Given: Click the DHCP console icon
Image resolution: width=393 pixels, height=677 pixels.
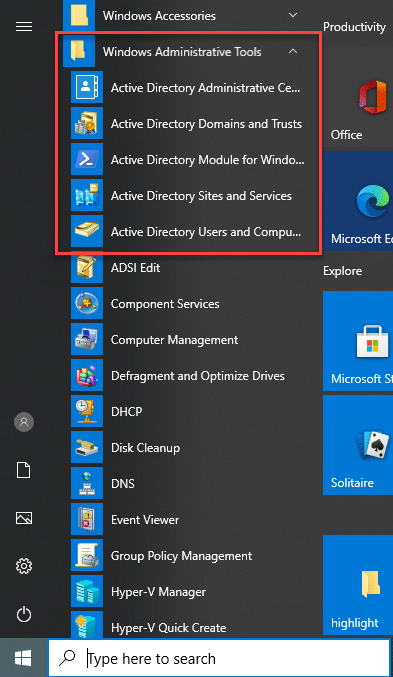Looking at the screenshot, I should coord(87,411).
